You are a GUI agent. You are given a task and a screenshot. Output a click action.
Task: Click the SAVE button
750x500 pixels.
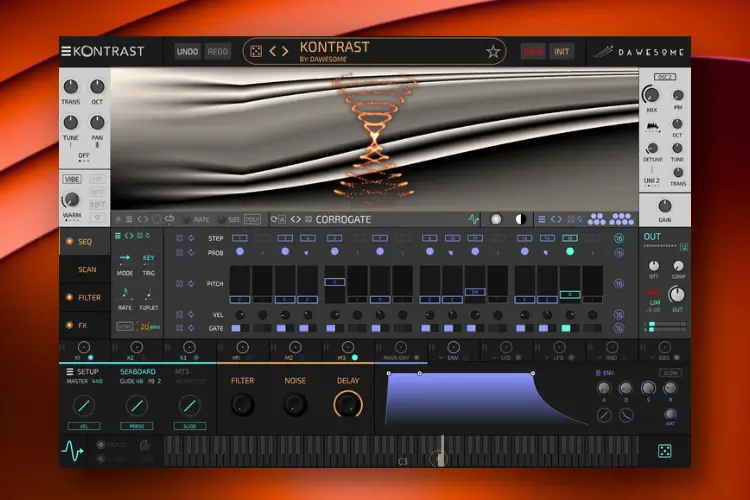(x=532, y=51)
